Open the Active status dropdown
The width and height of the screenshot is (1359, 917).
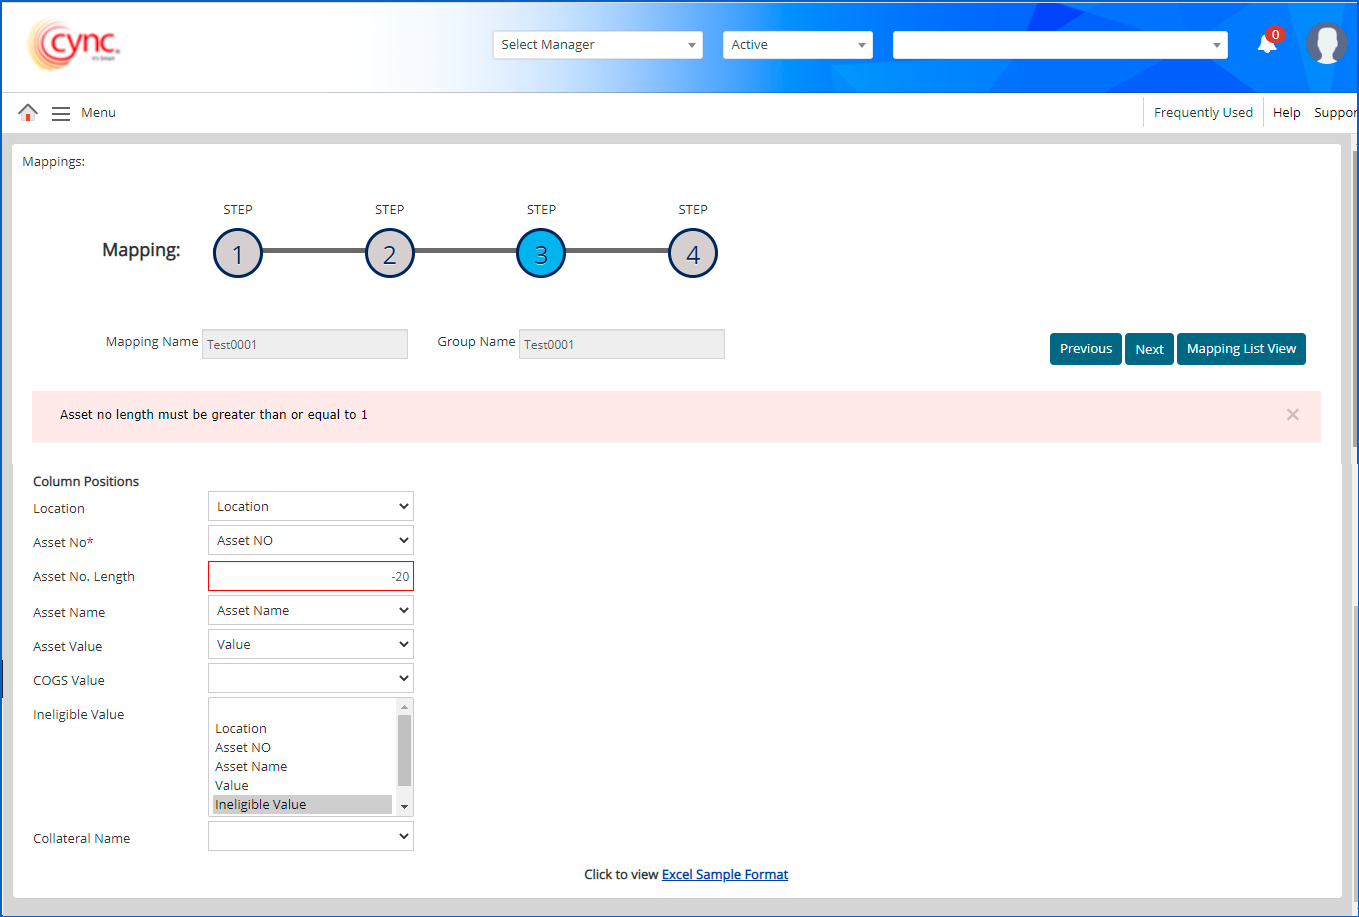pos(797,45)
